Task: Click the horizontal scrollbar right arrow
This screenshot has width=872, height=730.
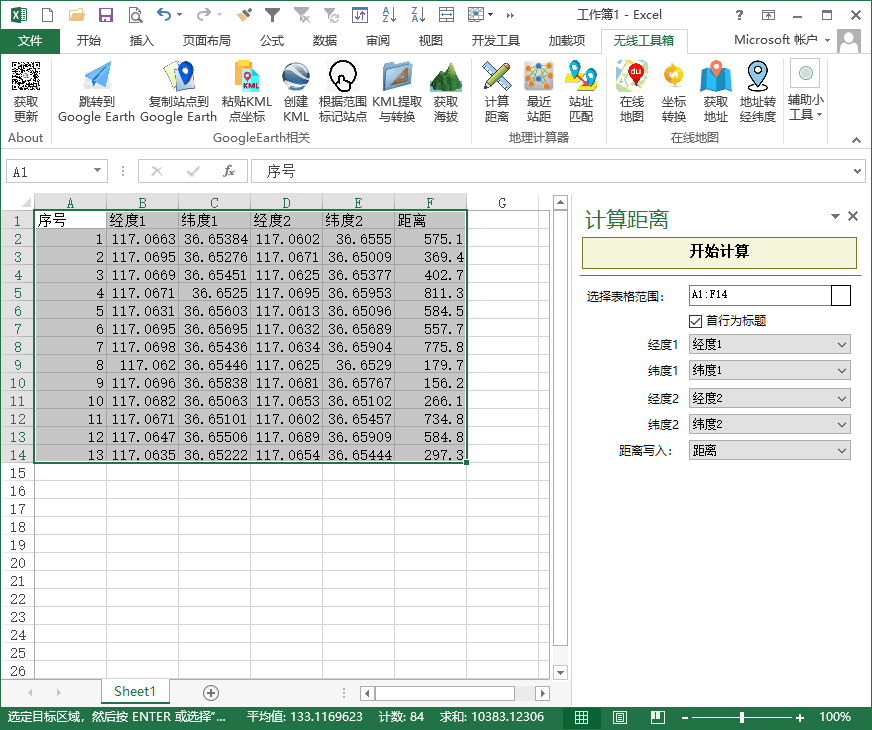Action: 542,693
